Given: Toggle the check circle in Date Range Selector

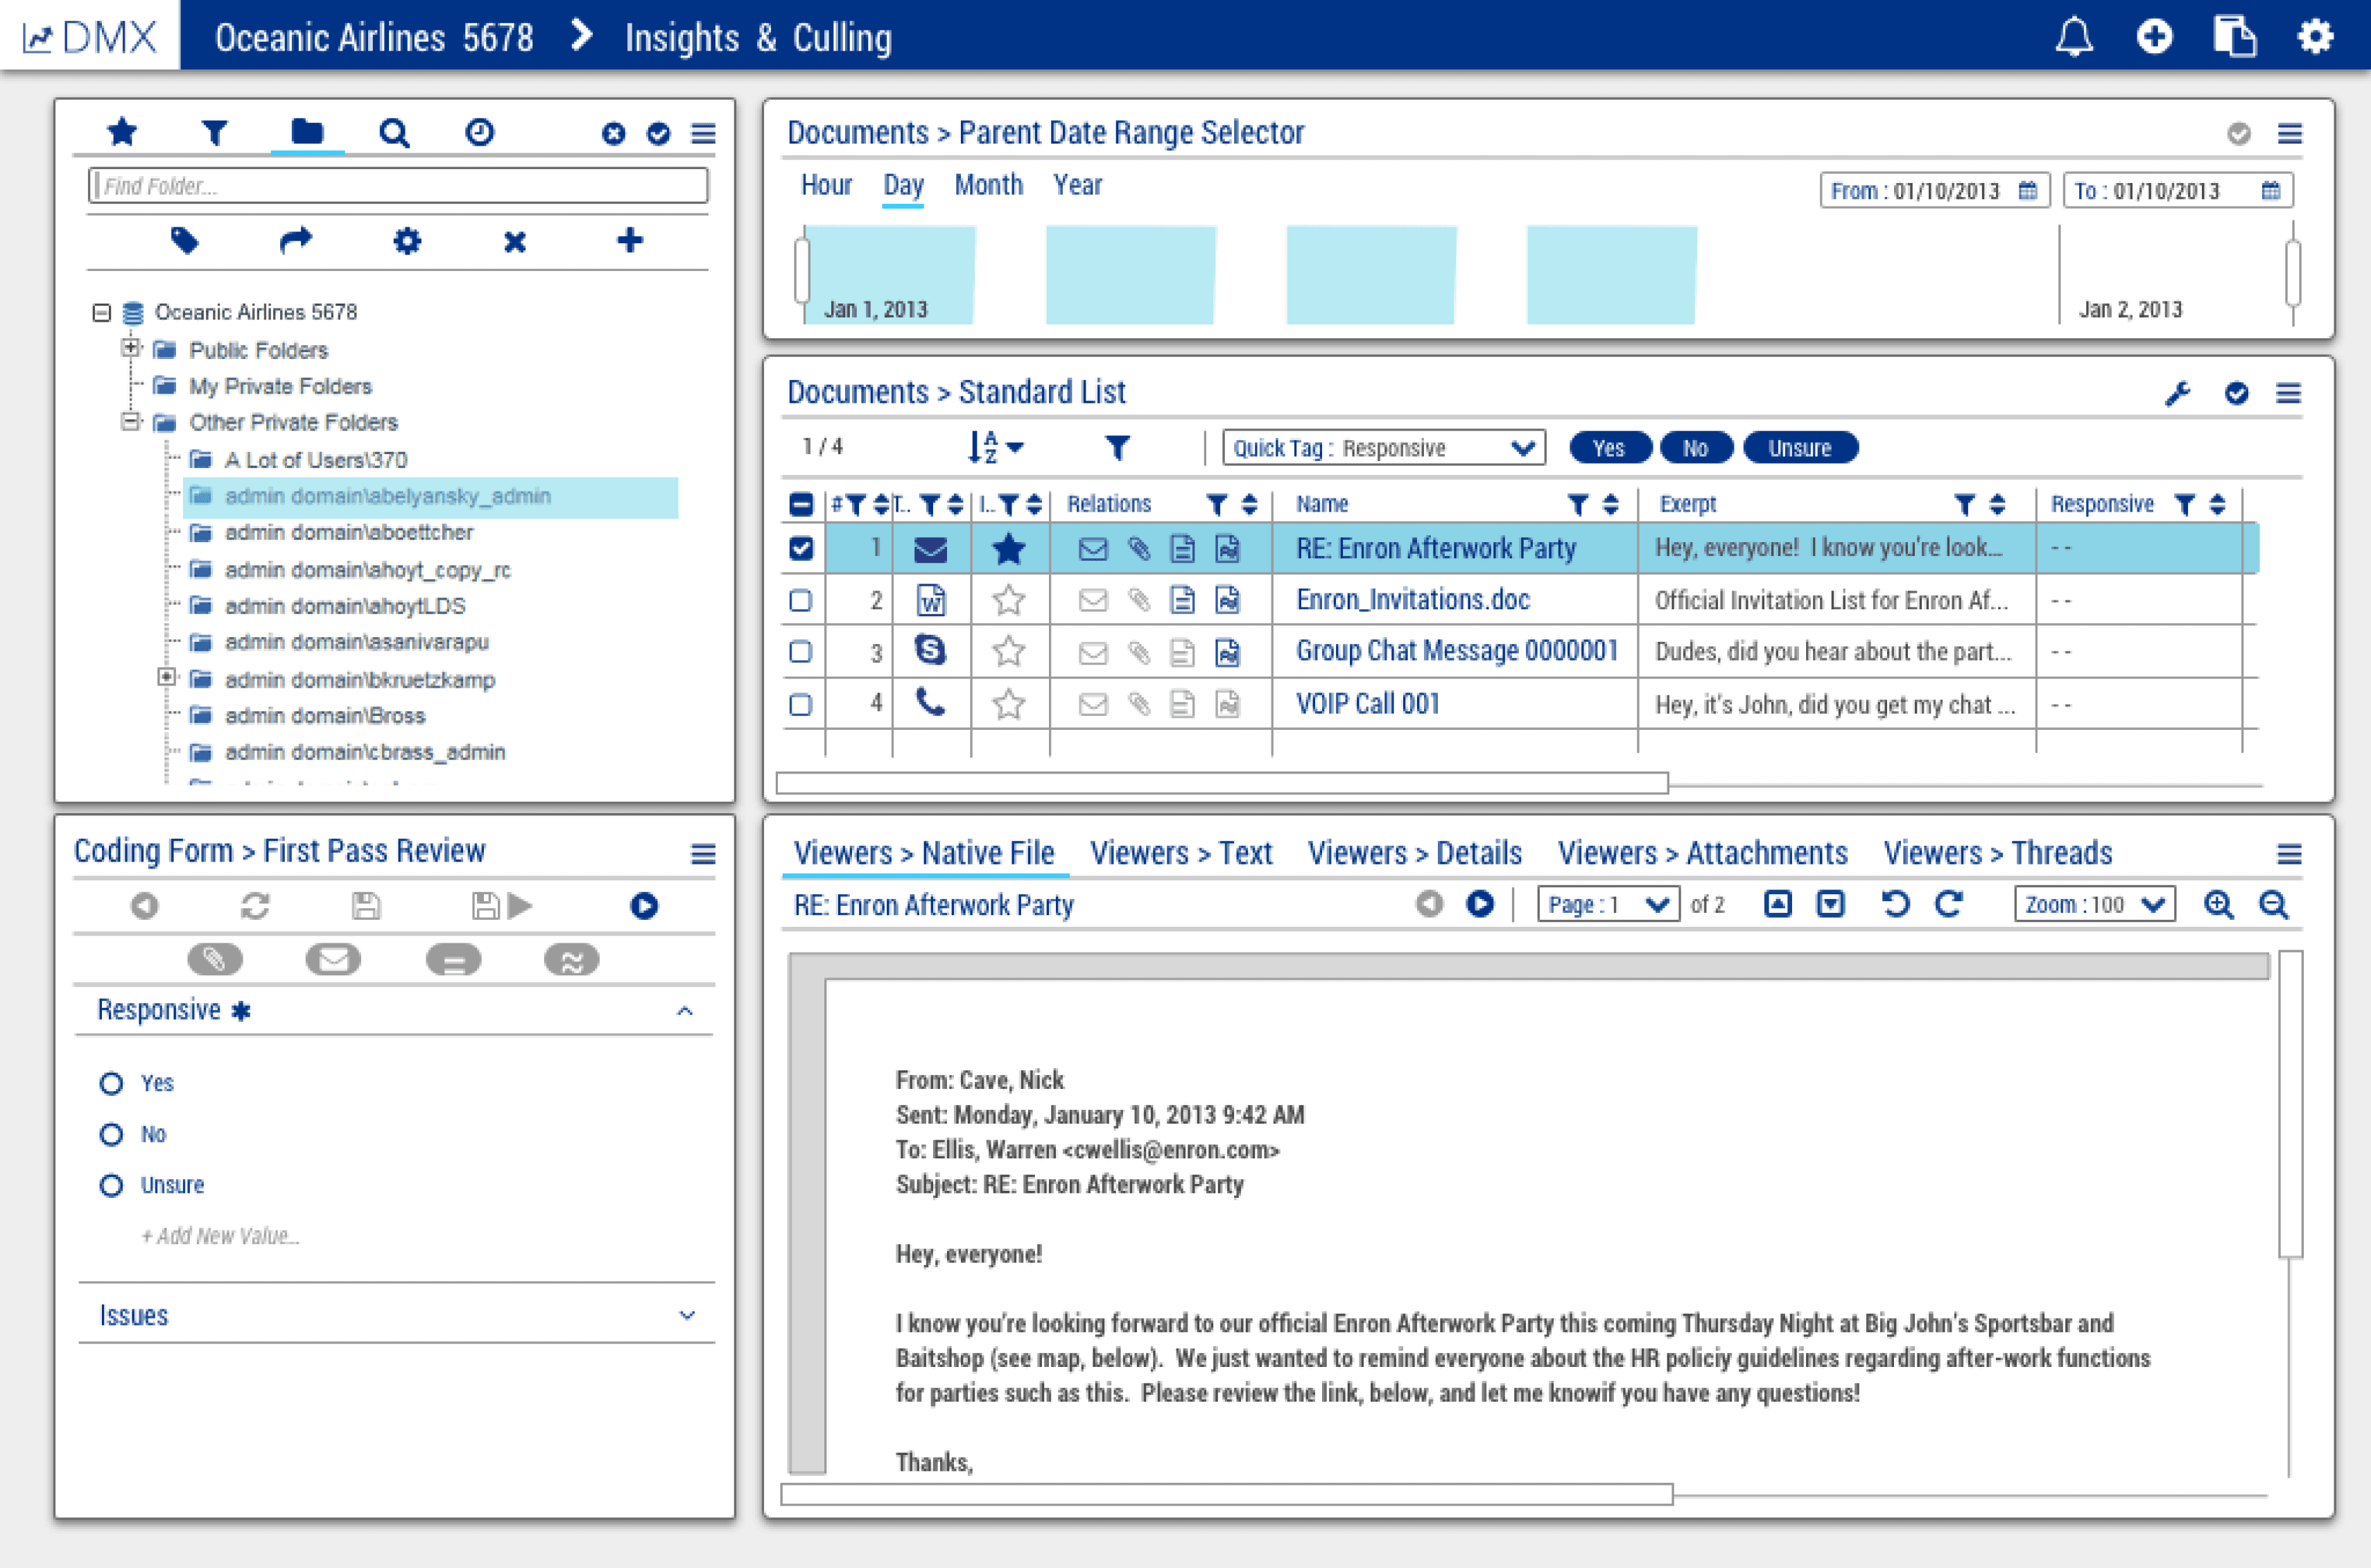Looking at the screenshot, I should [2239, 133].
